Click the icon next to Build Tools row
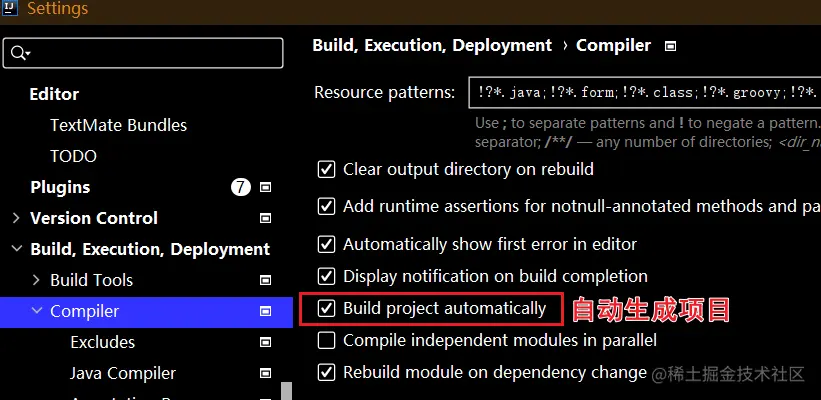This screenshot has width=821, height=400. (266, 280)
